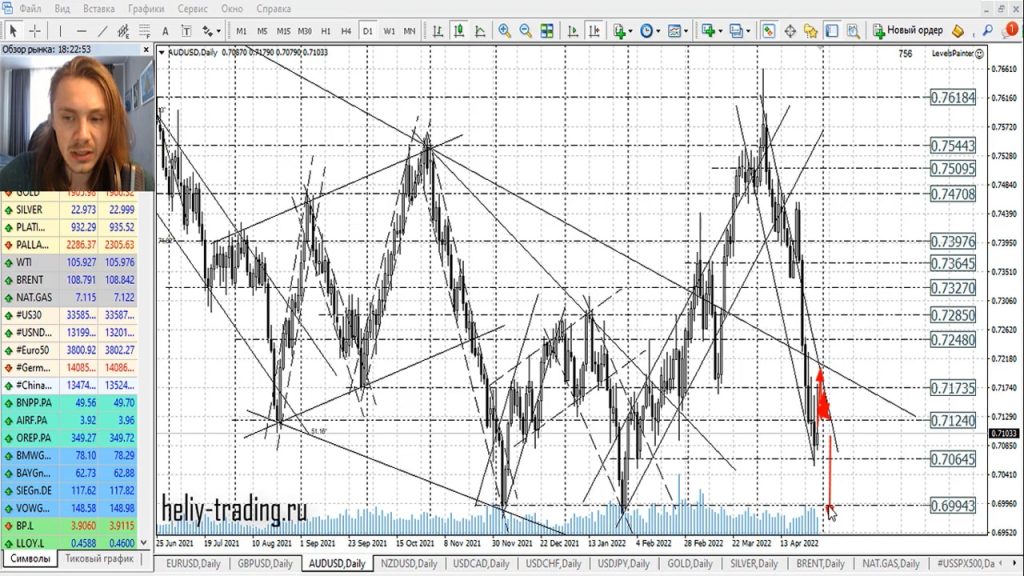Image resolution: width=1024 pixels, height=576 pixels.
Task: Select the trendline drawing tool
Action: 103,31
